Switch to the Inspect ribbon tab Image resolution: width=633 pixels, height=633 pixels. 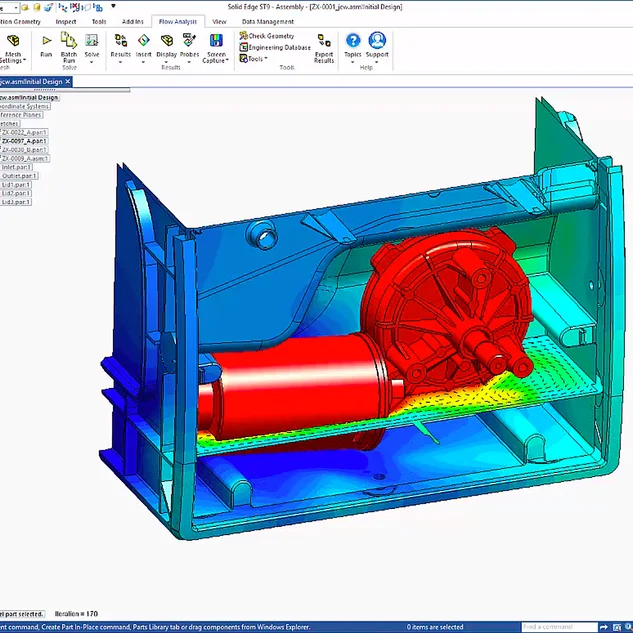(66, 22)
